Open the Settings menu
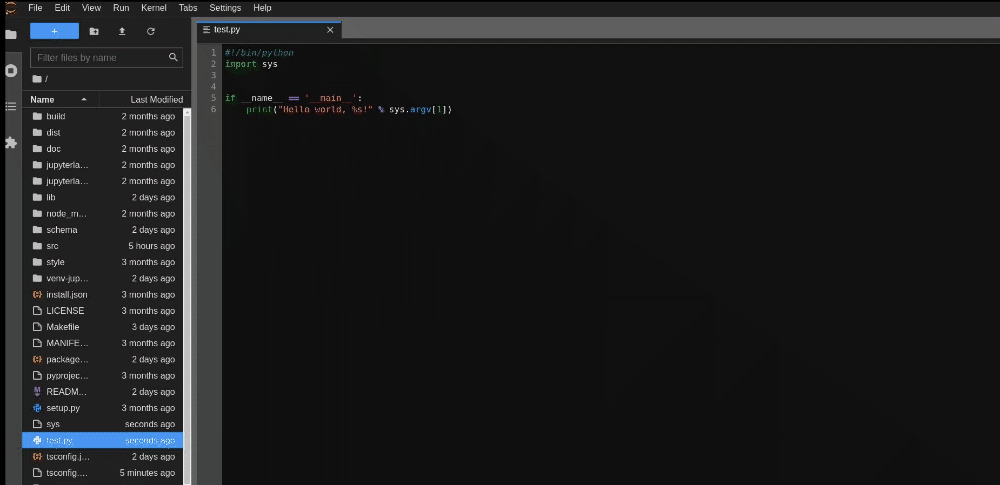This screenshot has width=1000, height=485. (225, 8)
